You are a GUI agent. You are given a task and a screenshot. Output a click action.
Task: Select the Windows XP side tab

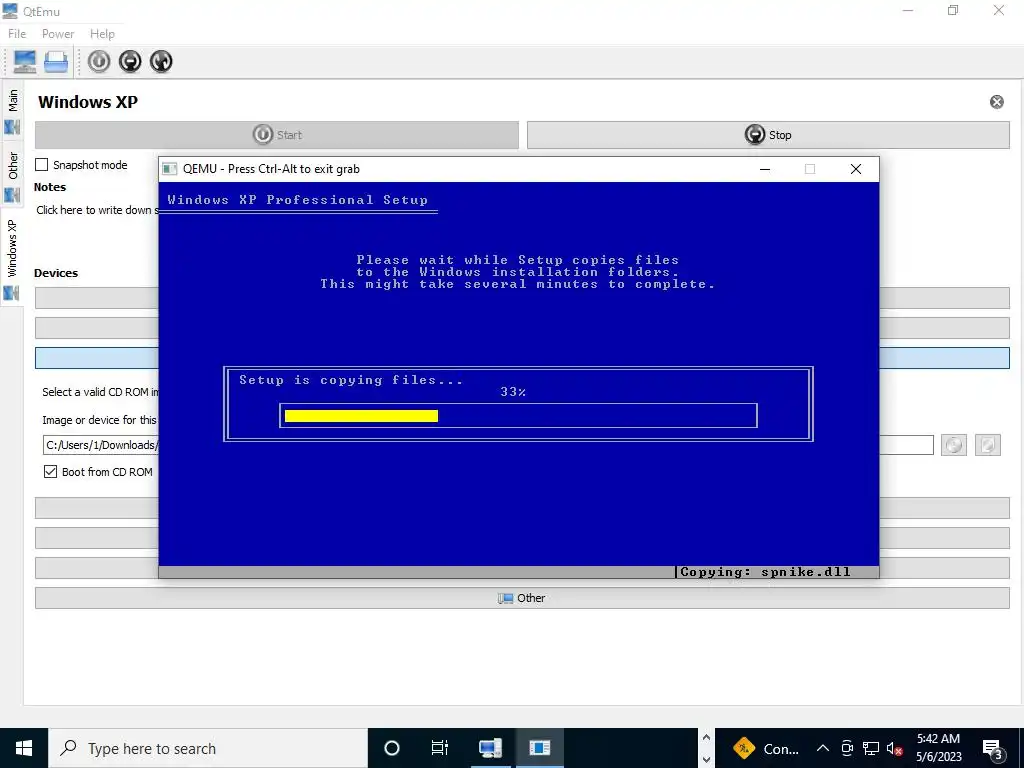(x=12, y=257)
